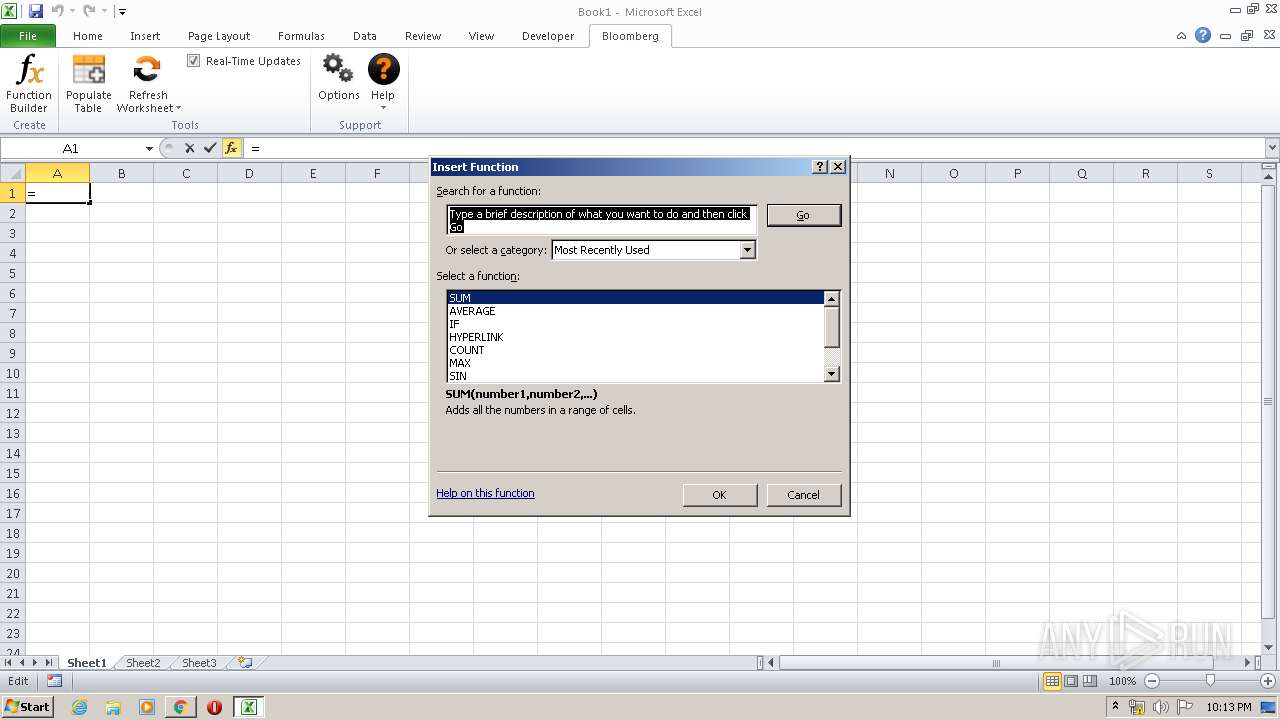Click OK in Insert Function dialog
The height and width of the screenshot is (720, 1280).
pos(719,495)
